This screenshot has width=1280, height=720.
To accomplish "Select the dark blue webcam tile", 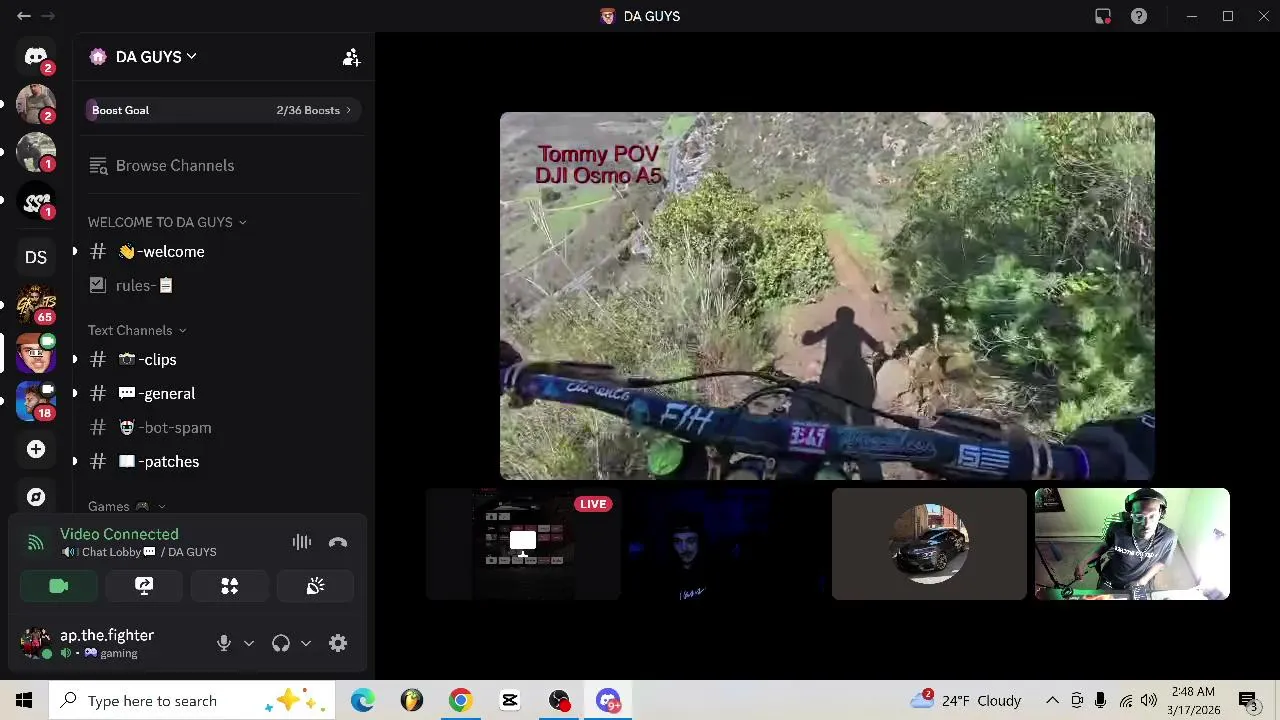I will (x=726, y=544).
